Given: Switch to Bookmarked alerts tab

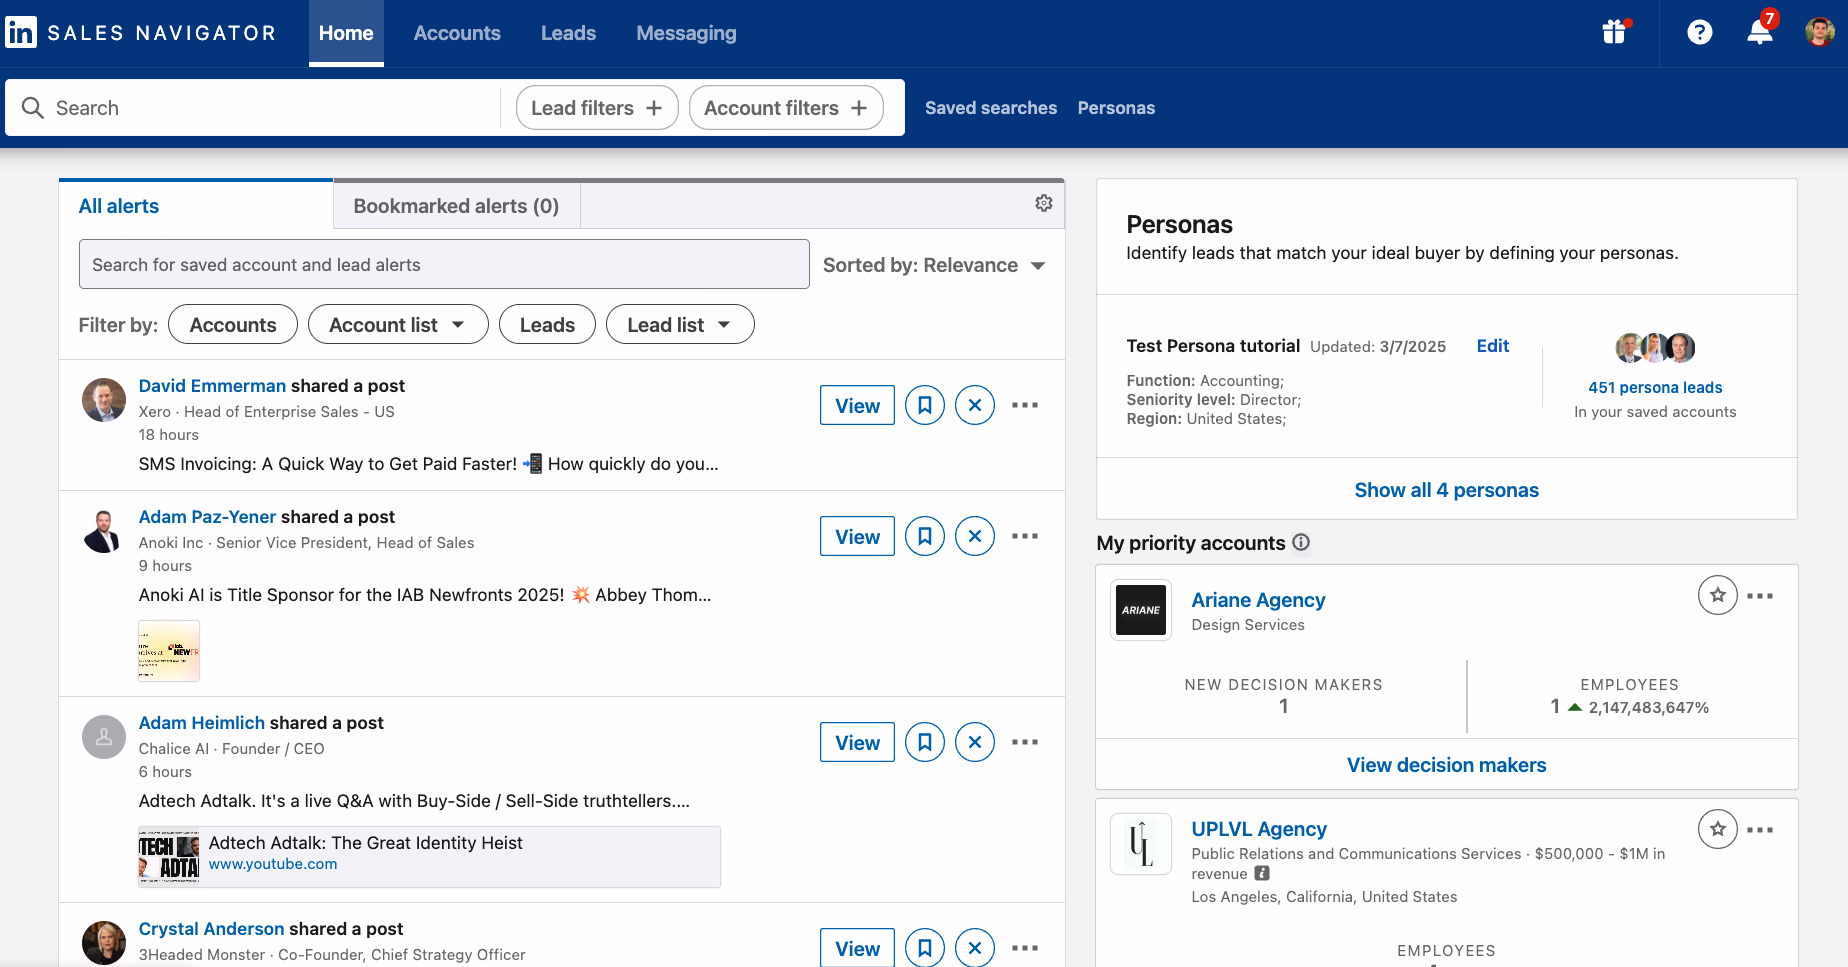Looking at the screenshot, I should (x=456, y=206).
